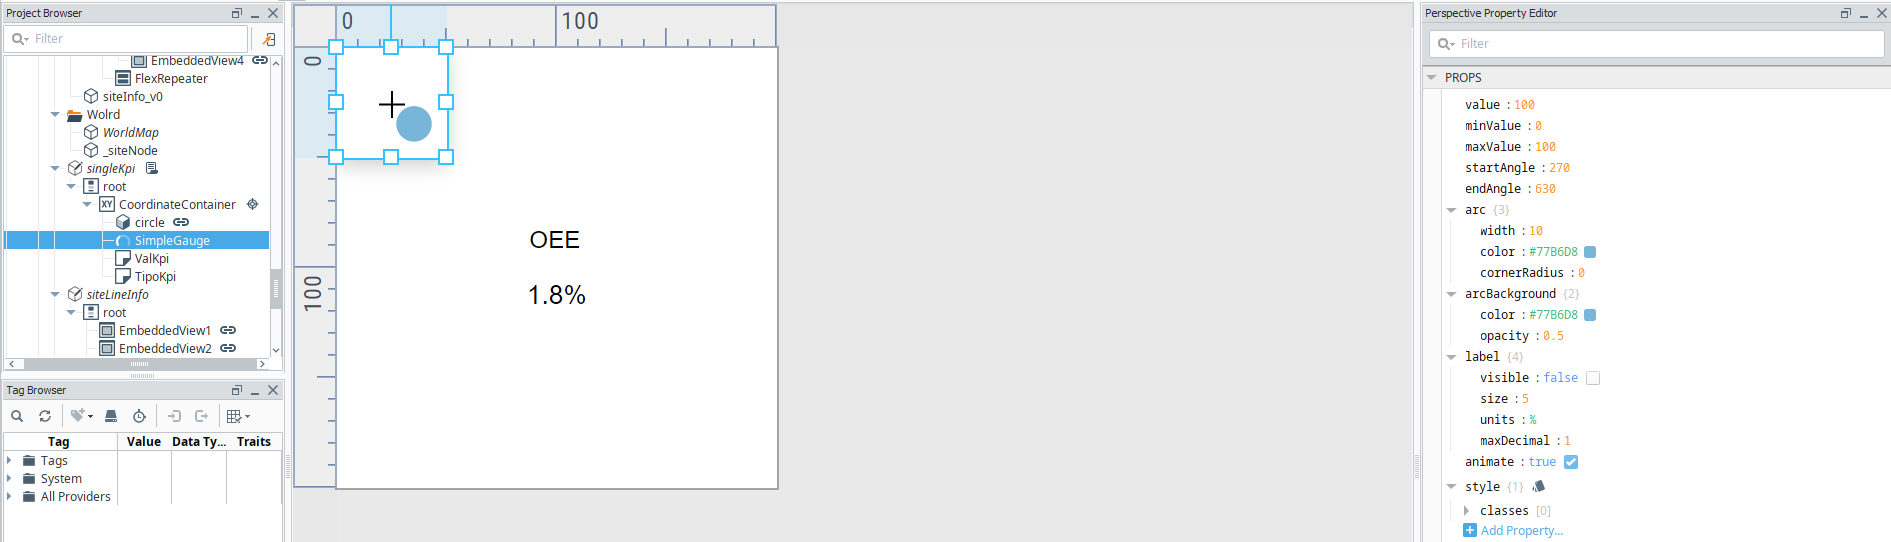Restore the Tag Browser panel window
Screen dimensions: 1891x542
(237, 390)
